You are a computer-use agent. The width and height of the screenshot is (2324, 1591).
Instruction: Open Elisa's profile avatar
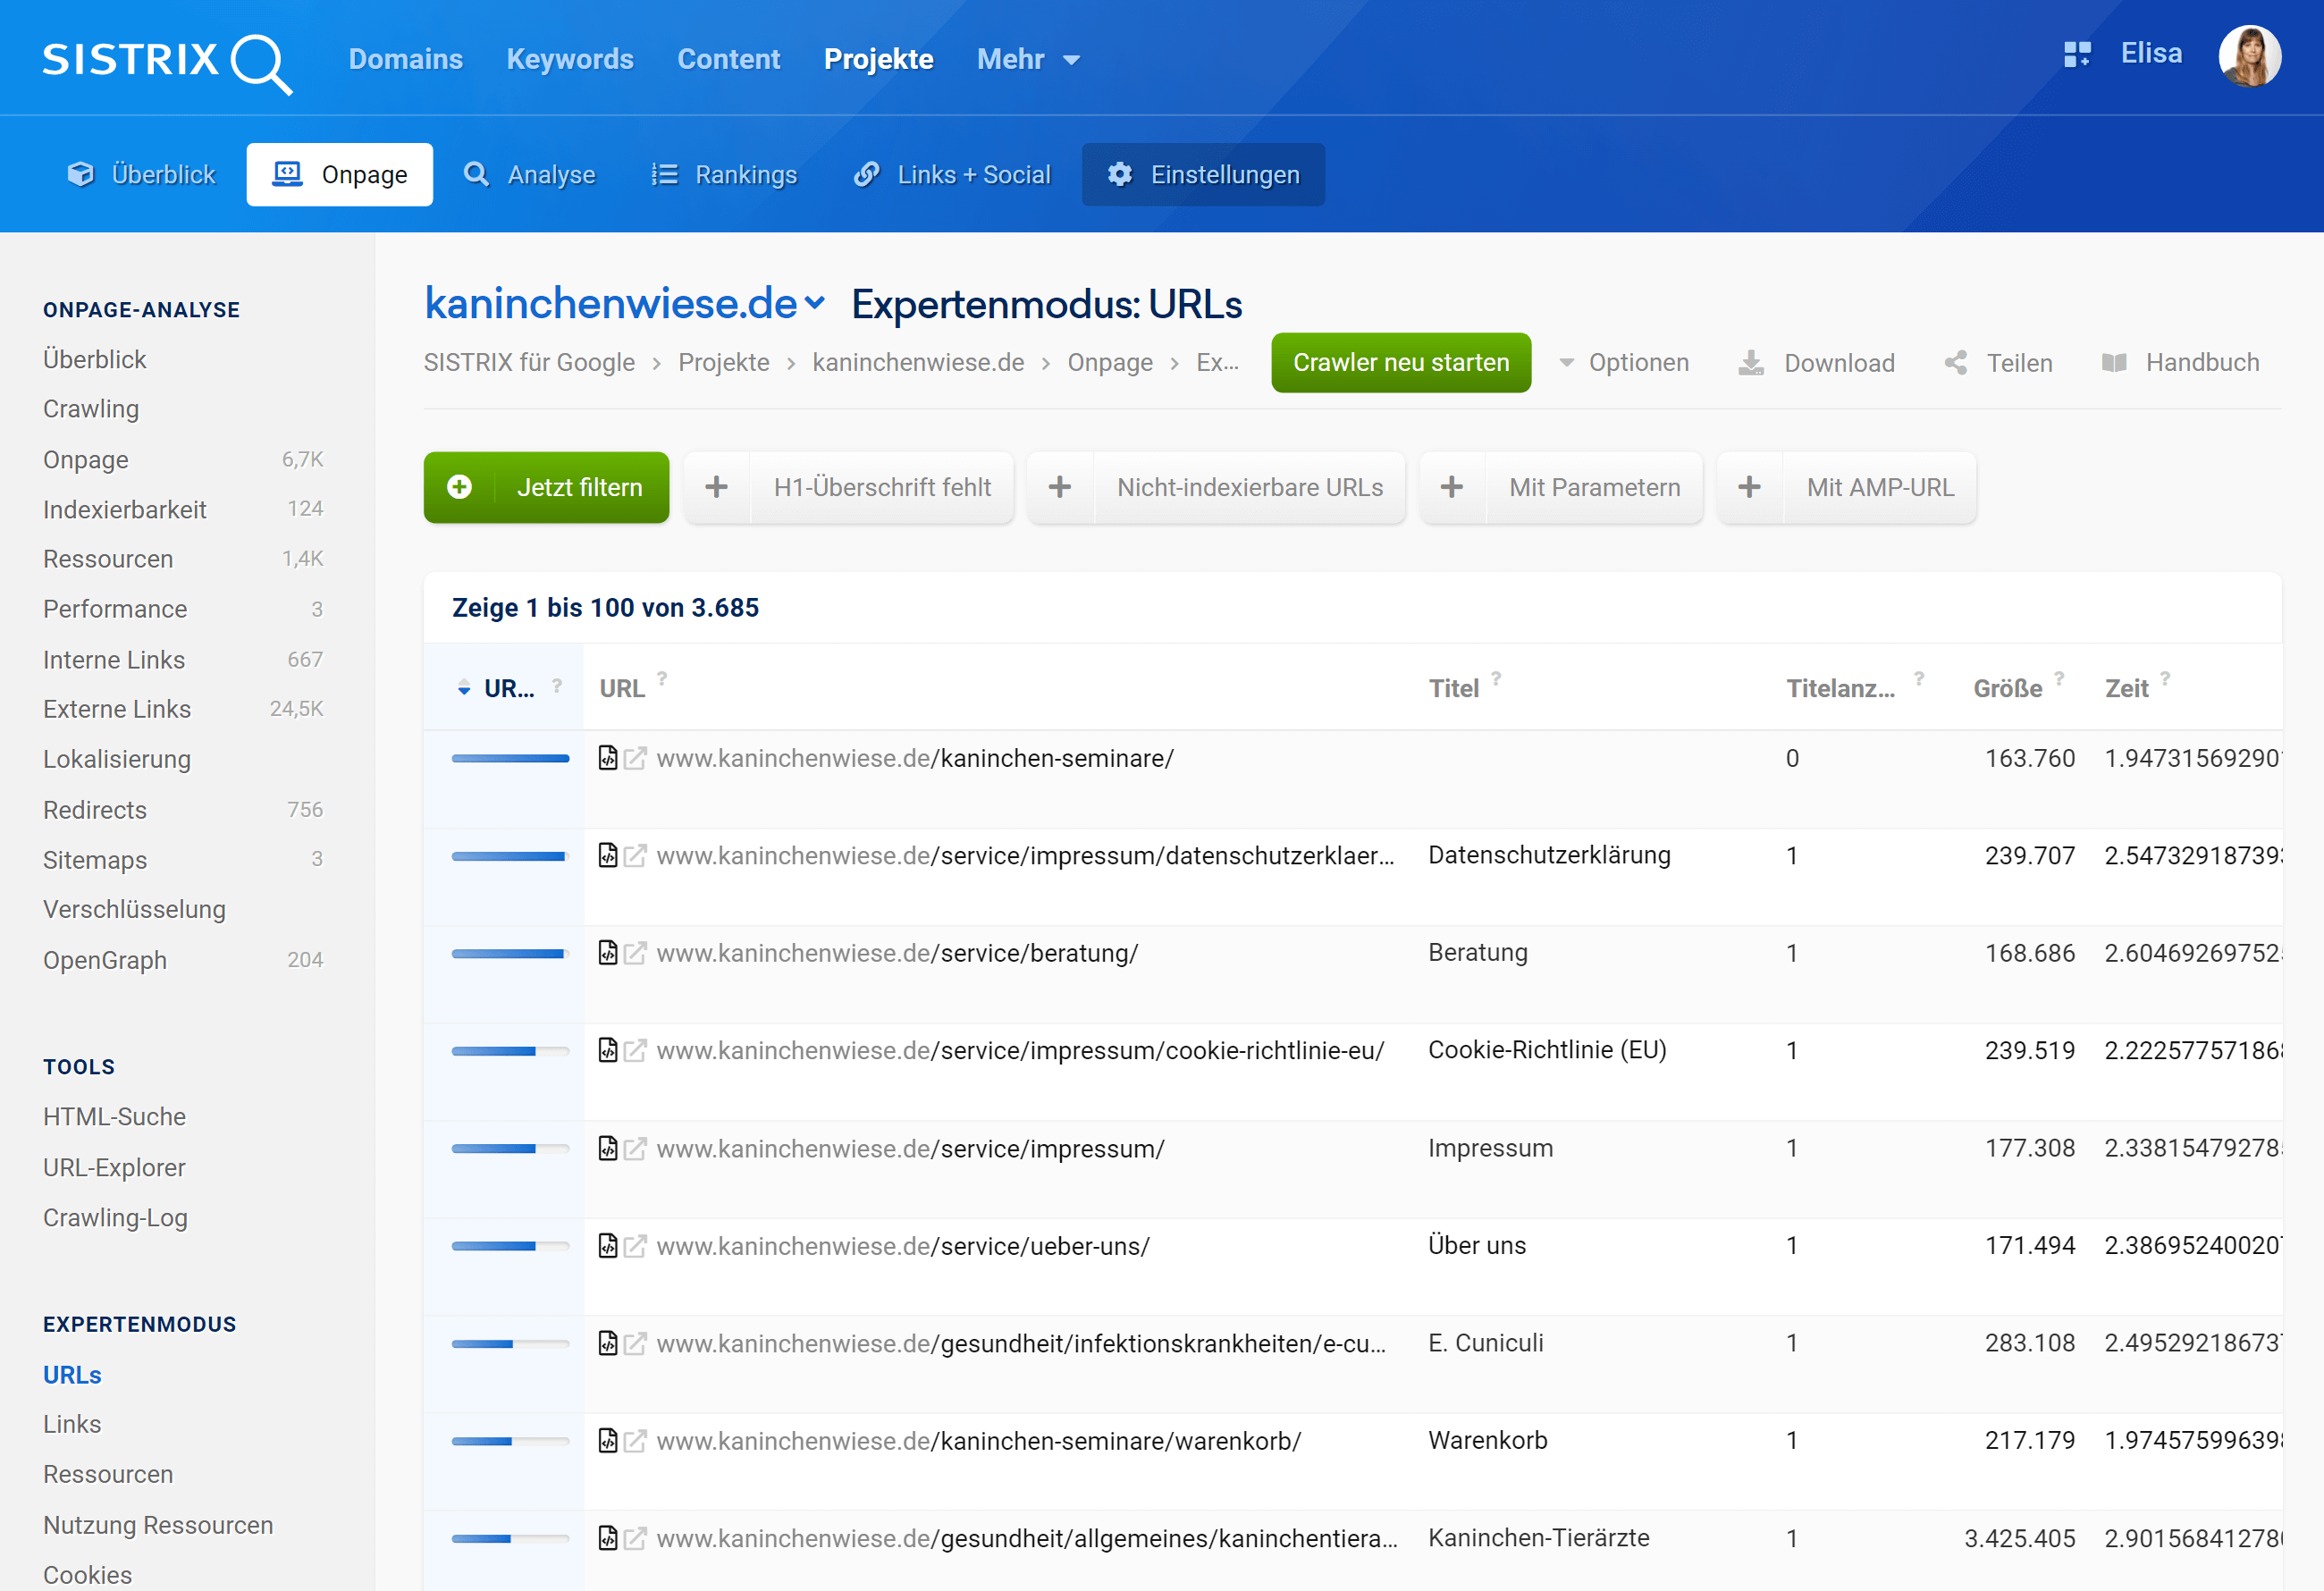2249,56
